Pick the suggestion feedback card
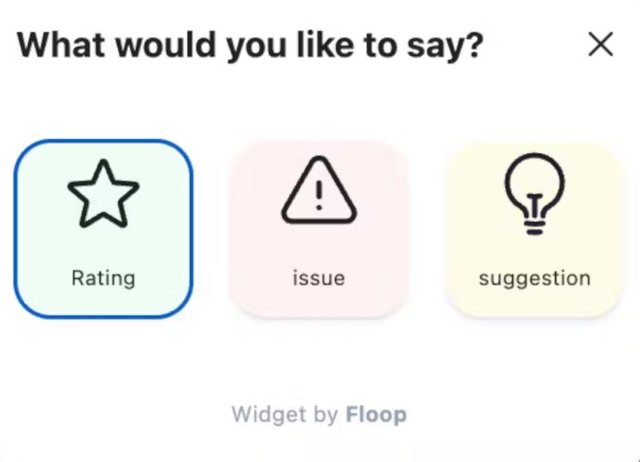The image size is (640, 462). [x=535, y=229]
